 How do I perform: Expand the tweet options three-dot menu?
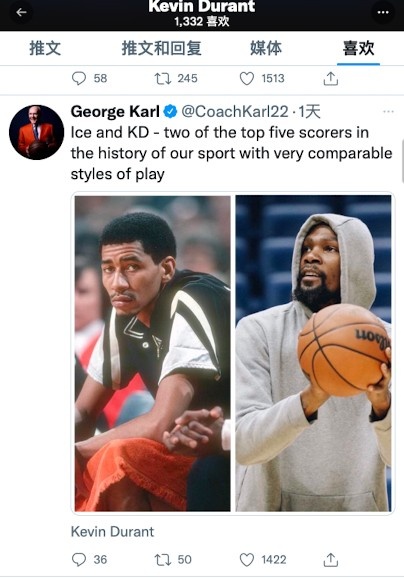[x=389, y=111]
